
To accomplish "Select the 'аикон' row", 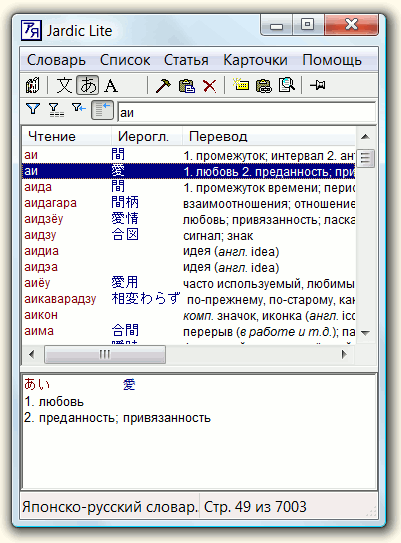I will pos(189,315).
